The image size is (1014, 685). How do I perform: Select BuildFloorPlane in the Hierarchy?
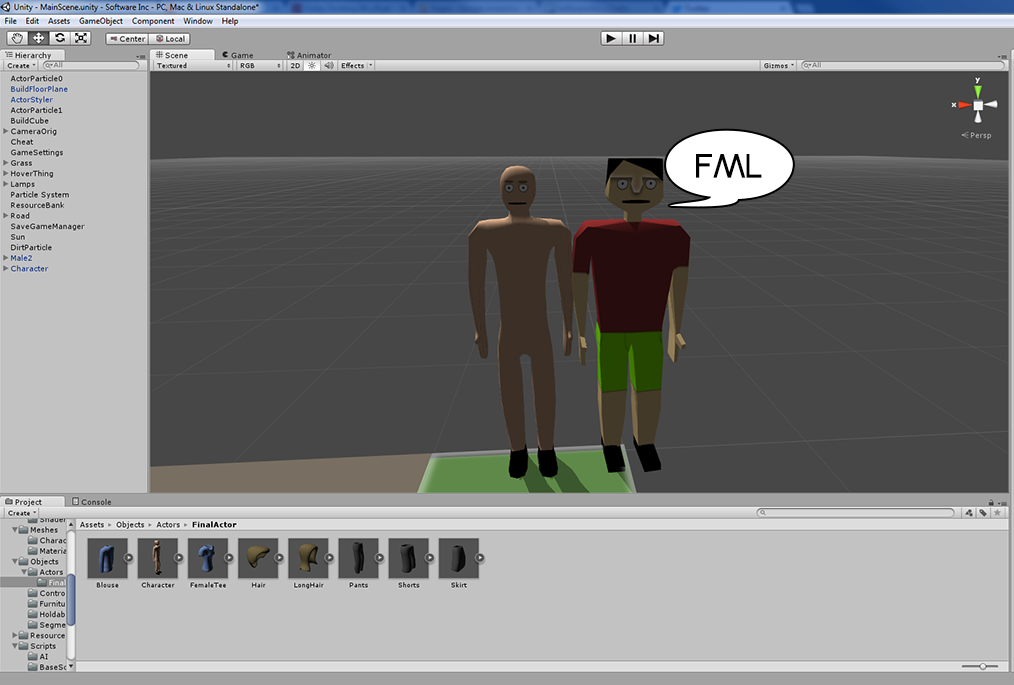(x=39, y=89)
